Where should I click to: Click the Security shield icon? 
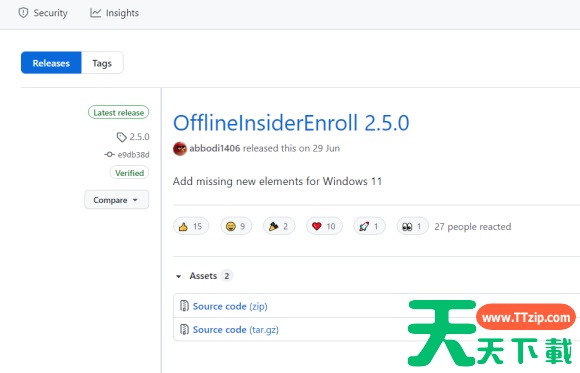tap(23, 13)
